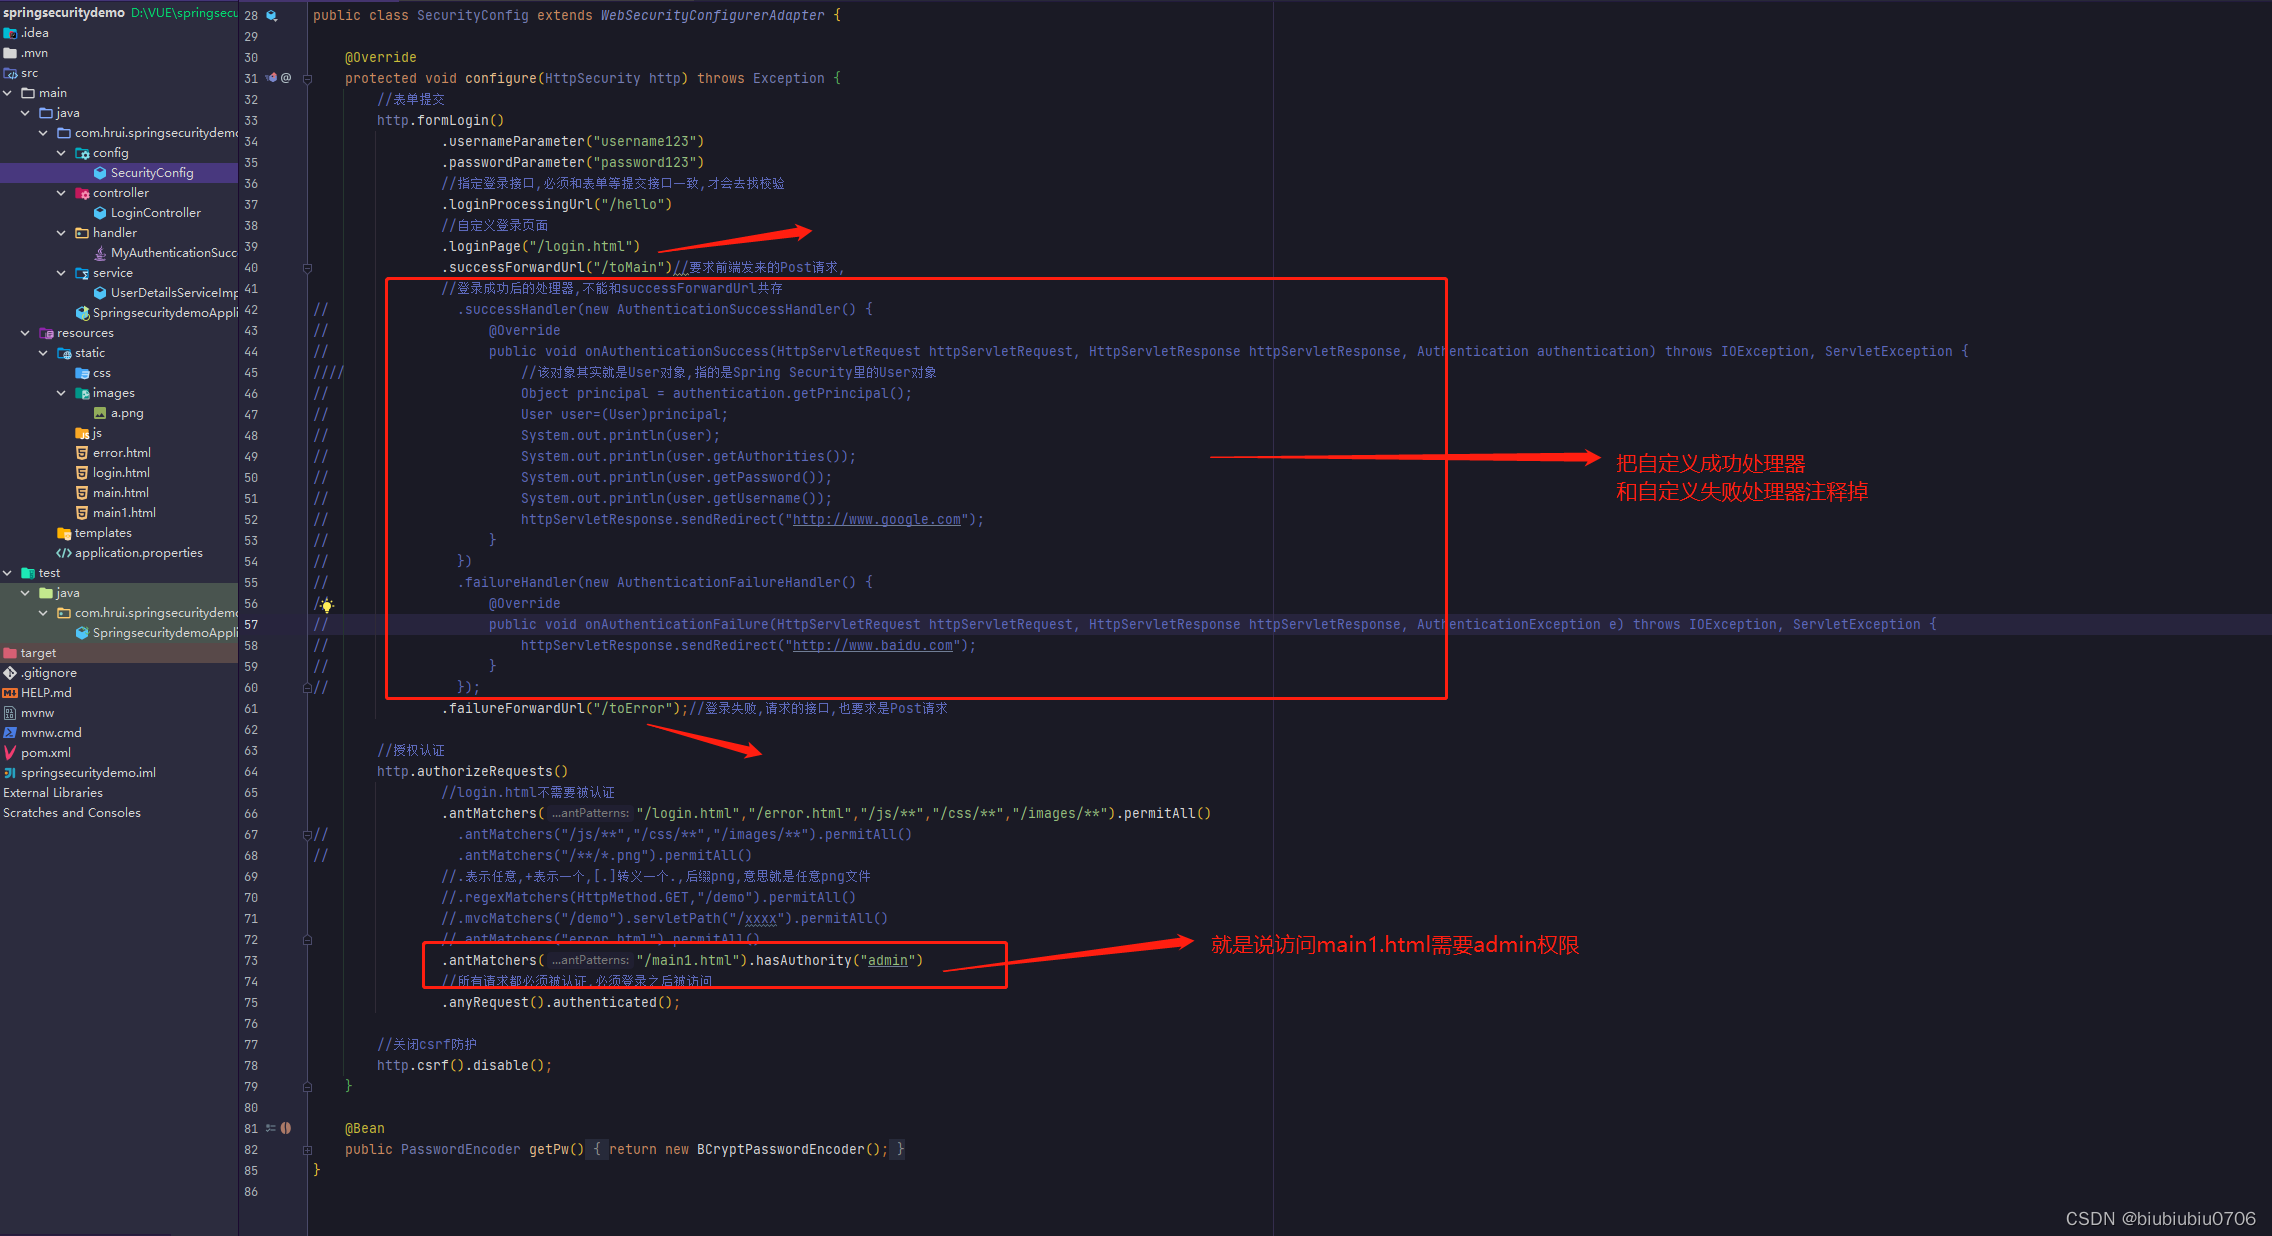Open LoginController in the project tree

point(155,213)
